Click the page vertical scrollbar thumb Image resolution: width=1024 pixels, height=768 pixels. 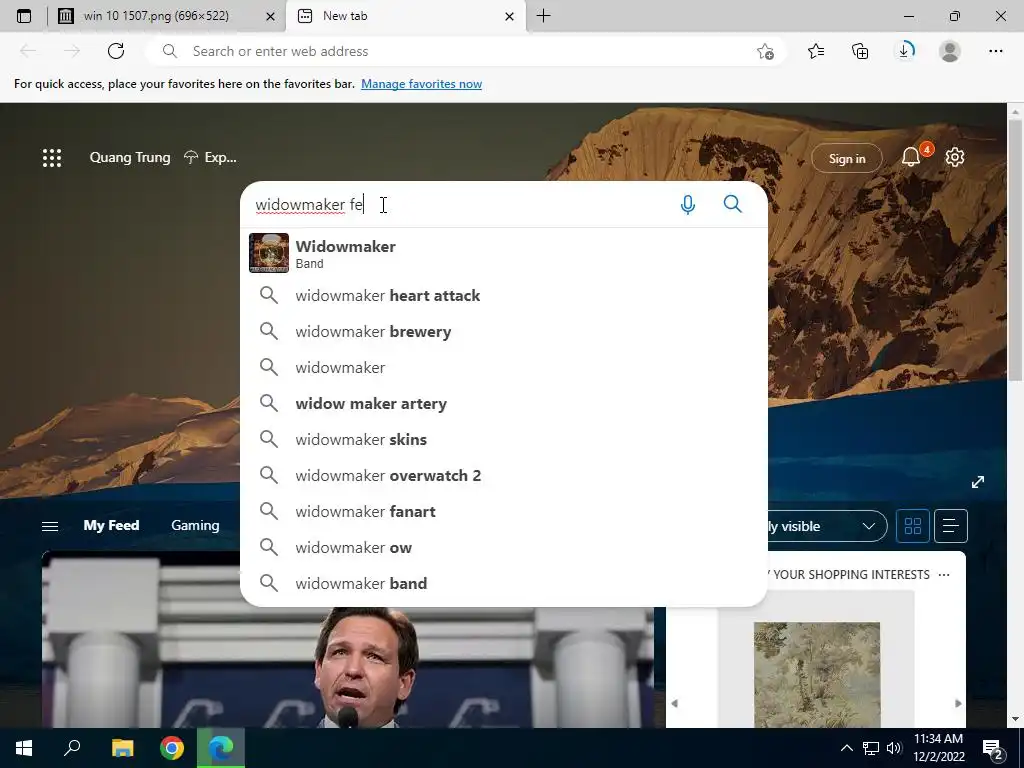[1015, 250]
